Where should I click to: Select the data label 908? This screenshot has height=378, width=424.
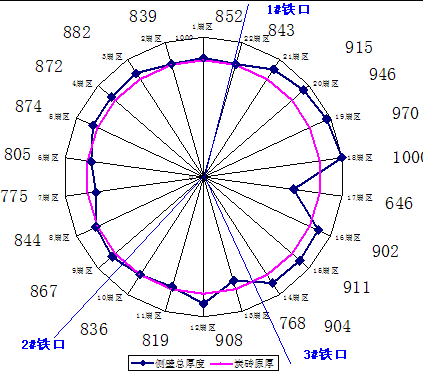229,340
